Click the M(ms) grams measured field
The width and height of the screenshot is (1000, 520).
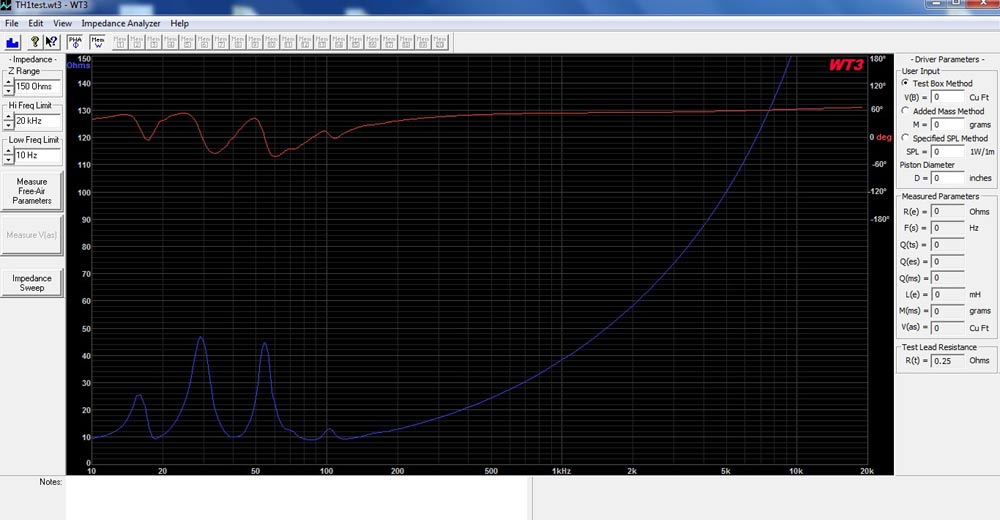pyautogui.click(x=948, y=311)
